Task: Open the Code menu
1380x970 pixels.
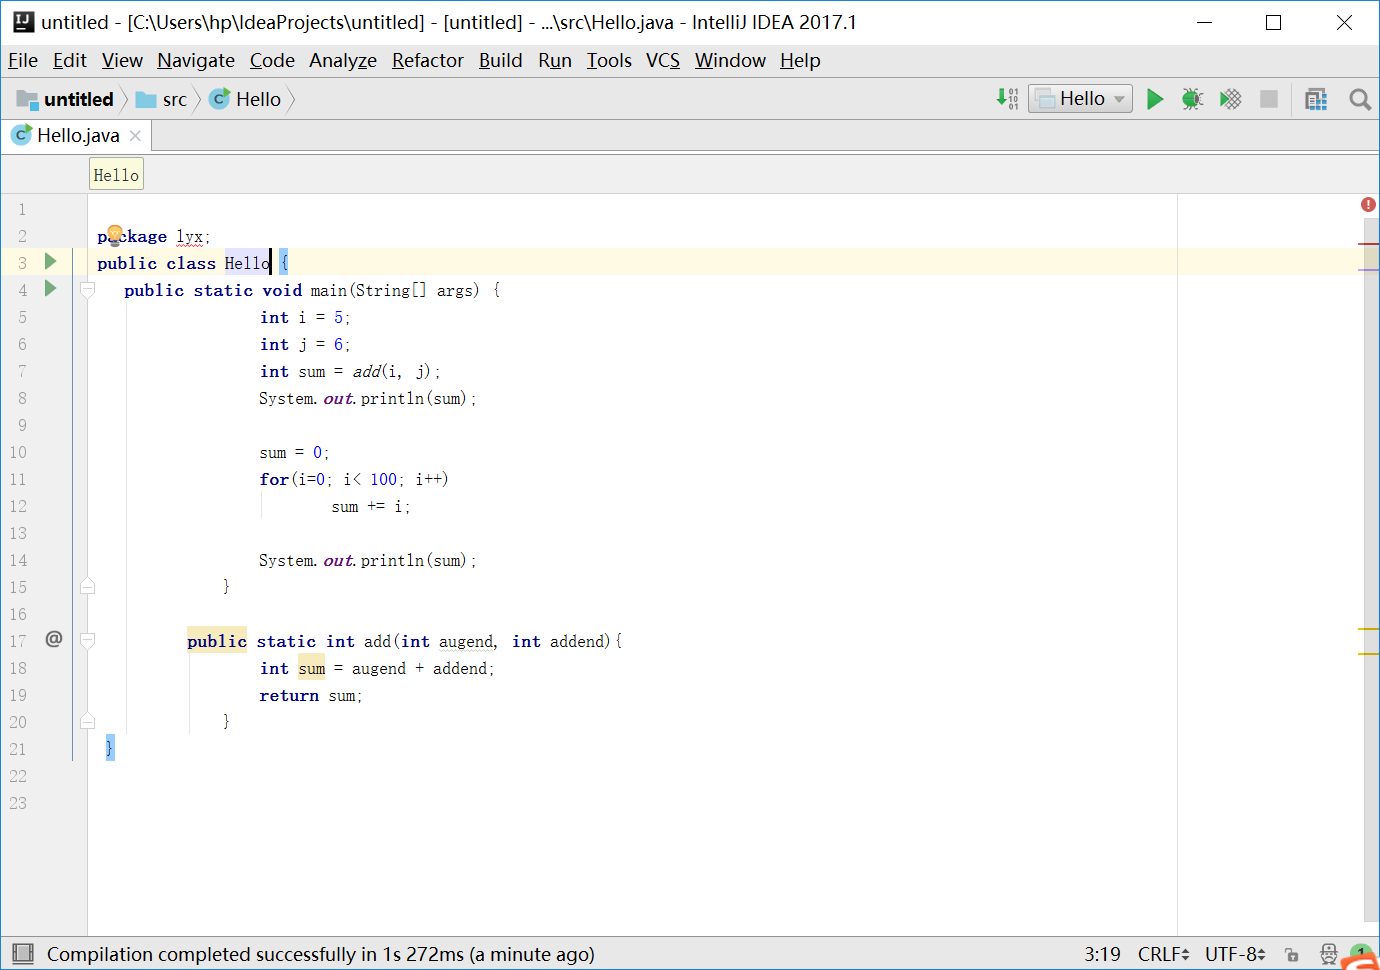Action: coord(272,60)
